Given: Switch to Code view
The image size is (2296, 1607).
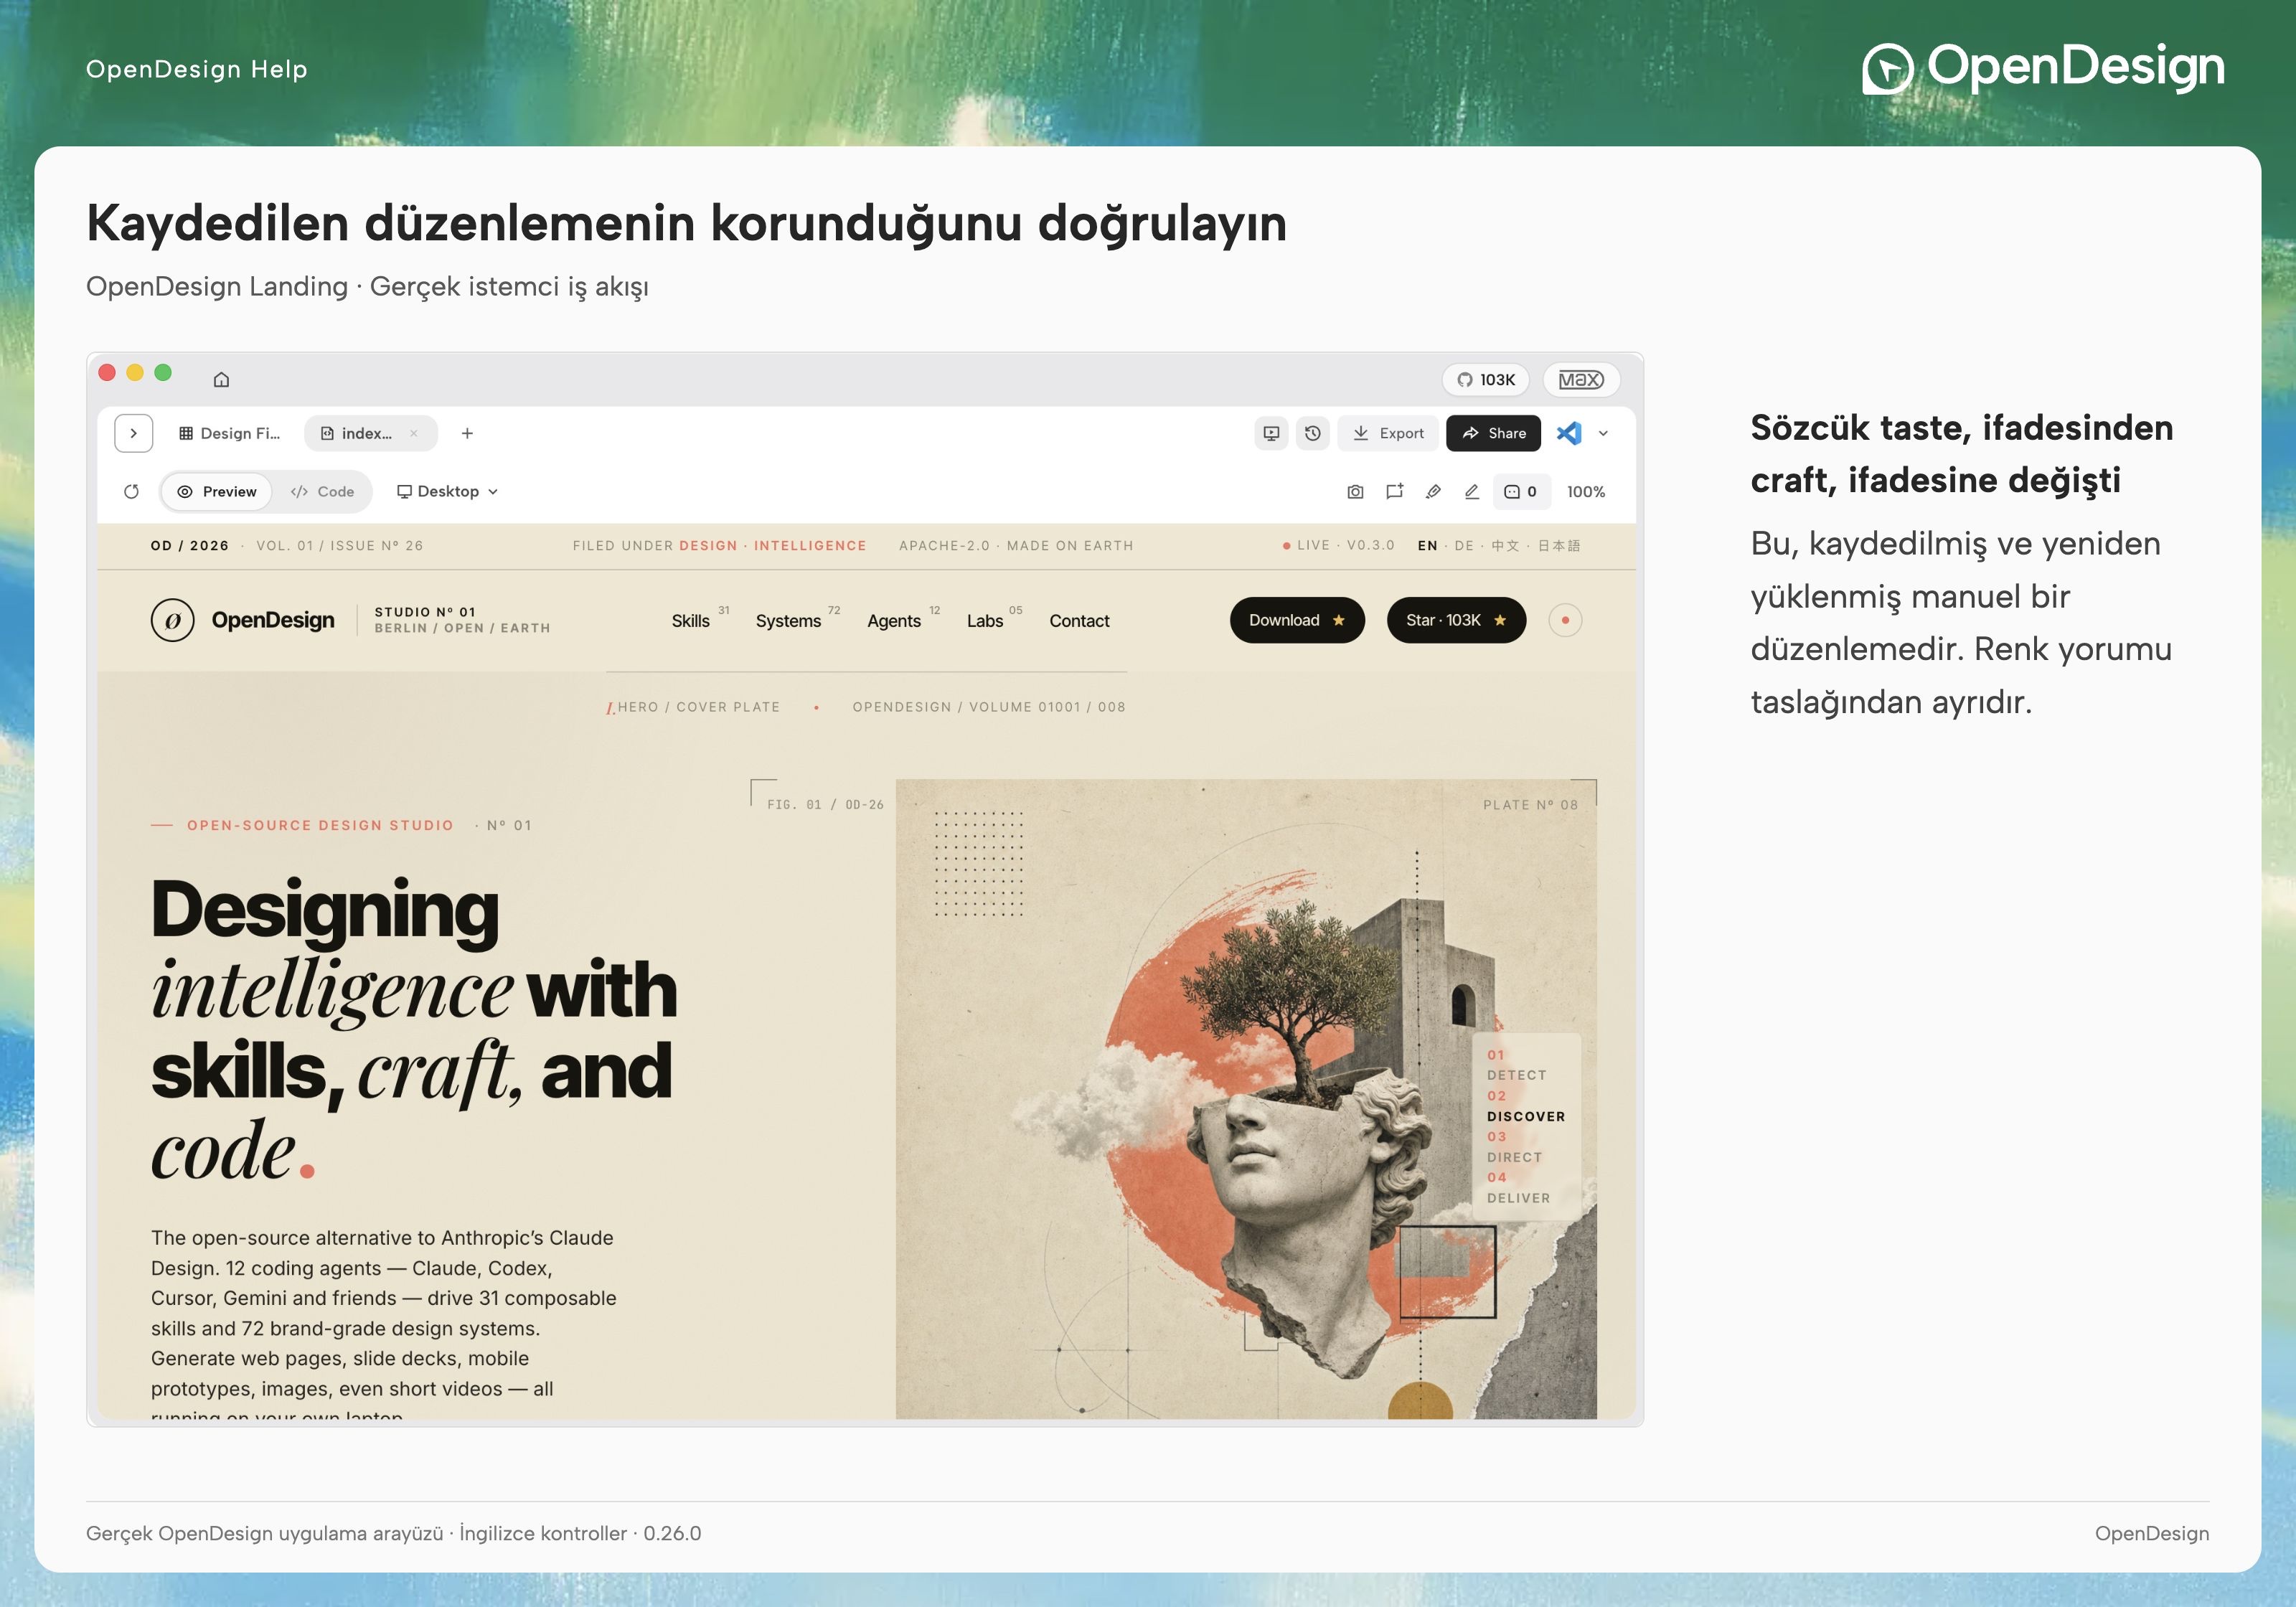Looking at the screenshot, I should click(322, 491).
